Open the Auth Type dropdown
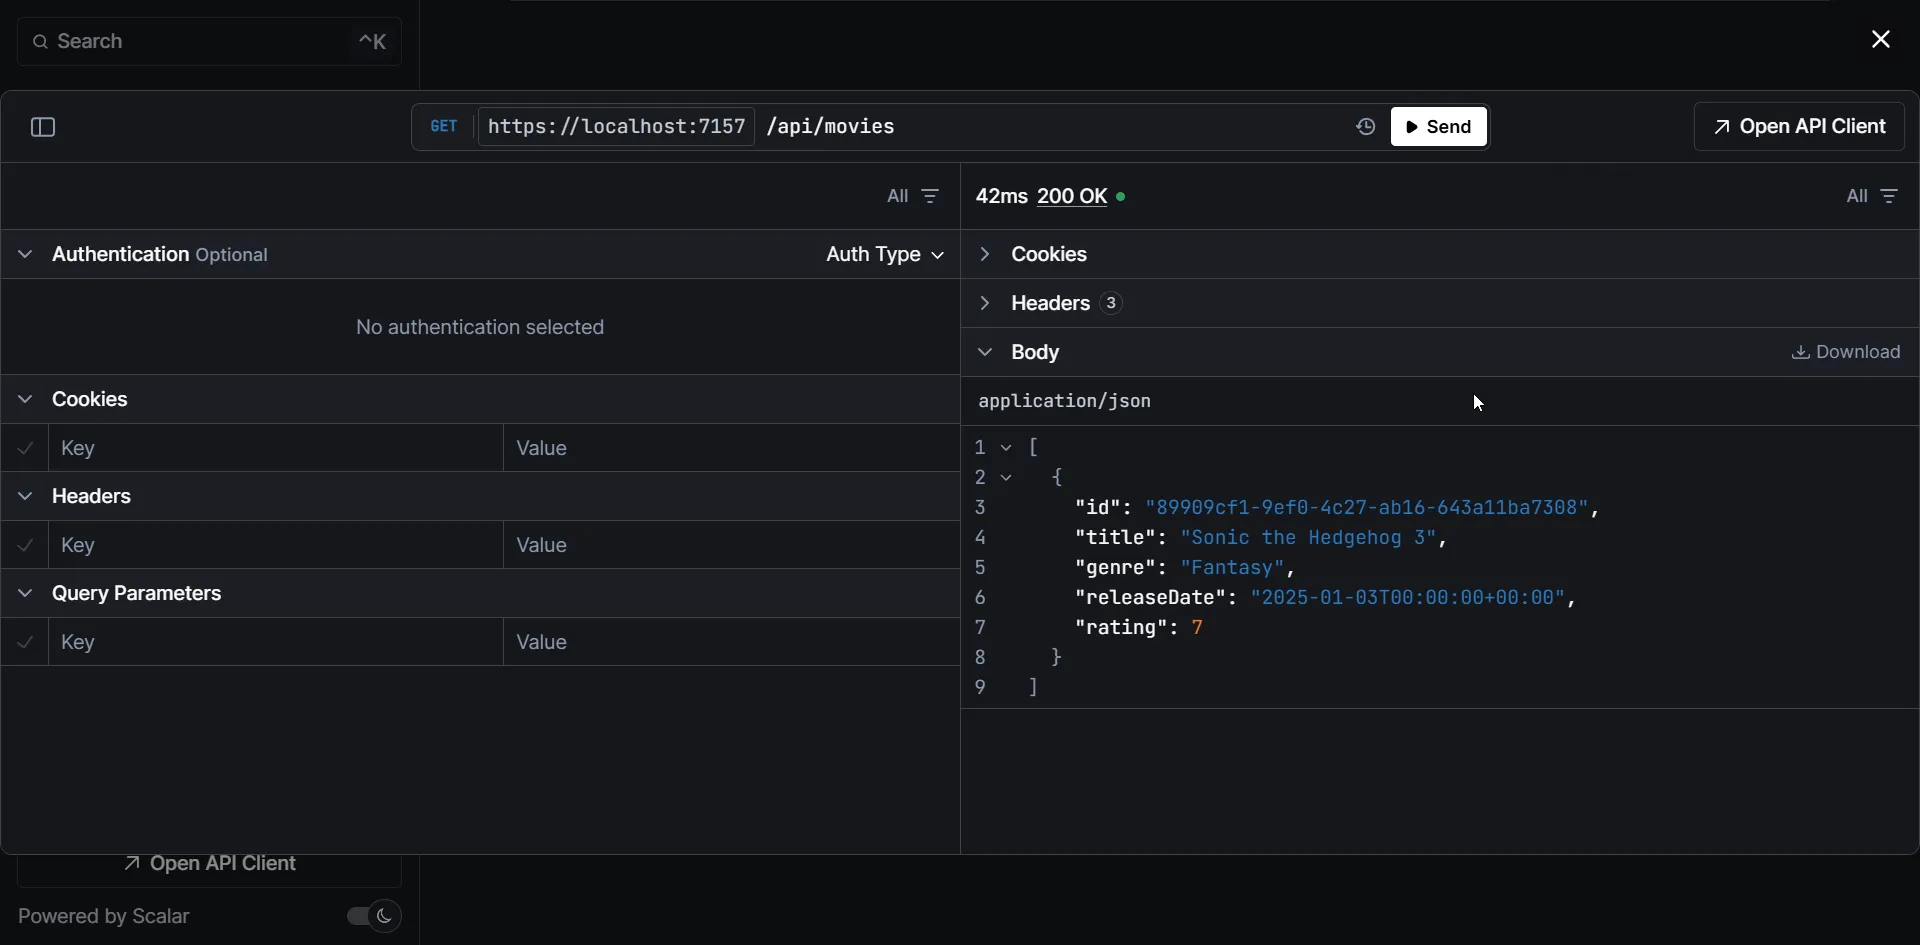The width and height of the screenshot is (1920, 945). (x=884, y=255)
